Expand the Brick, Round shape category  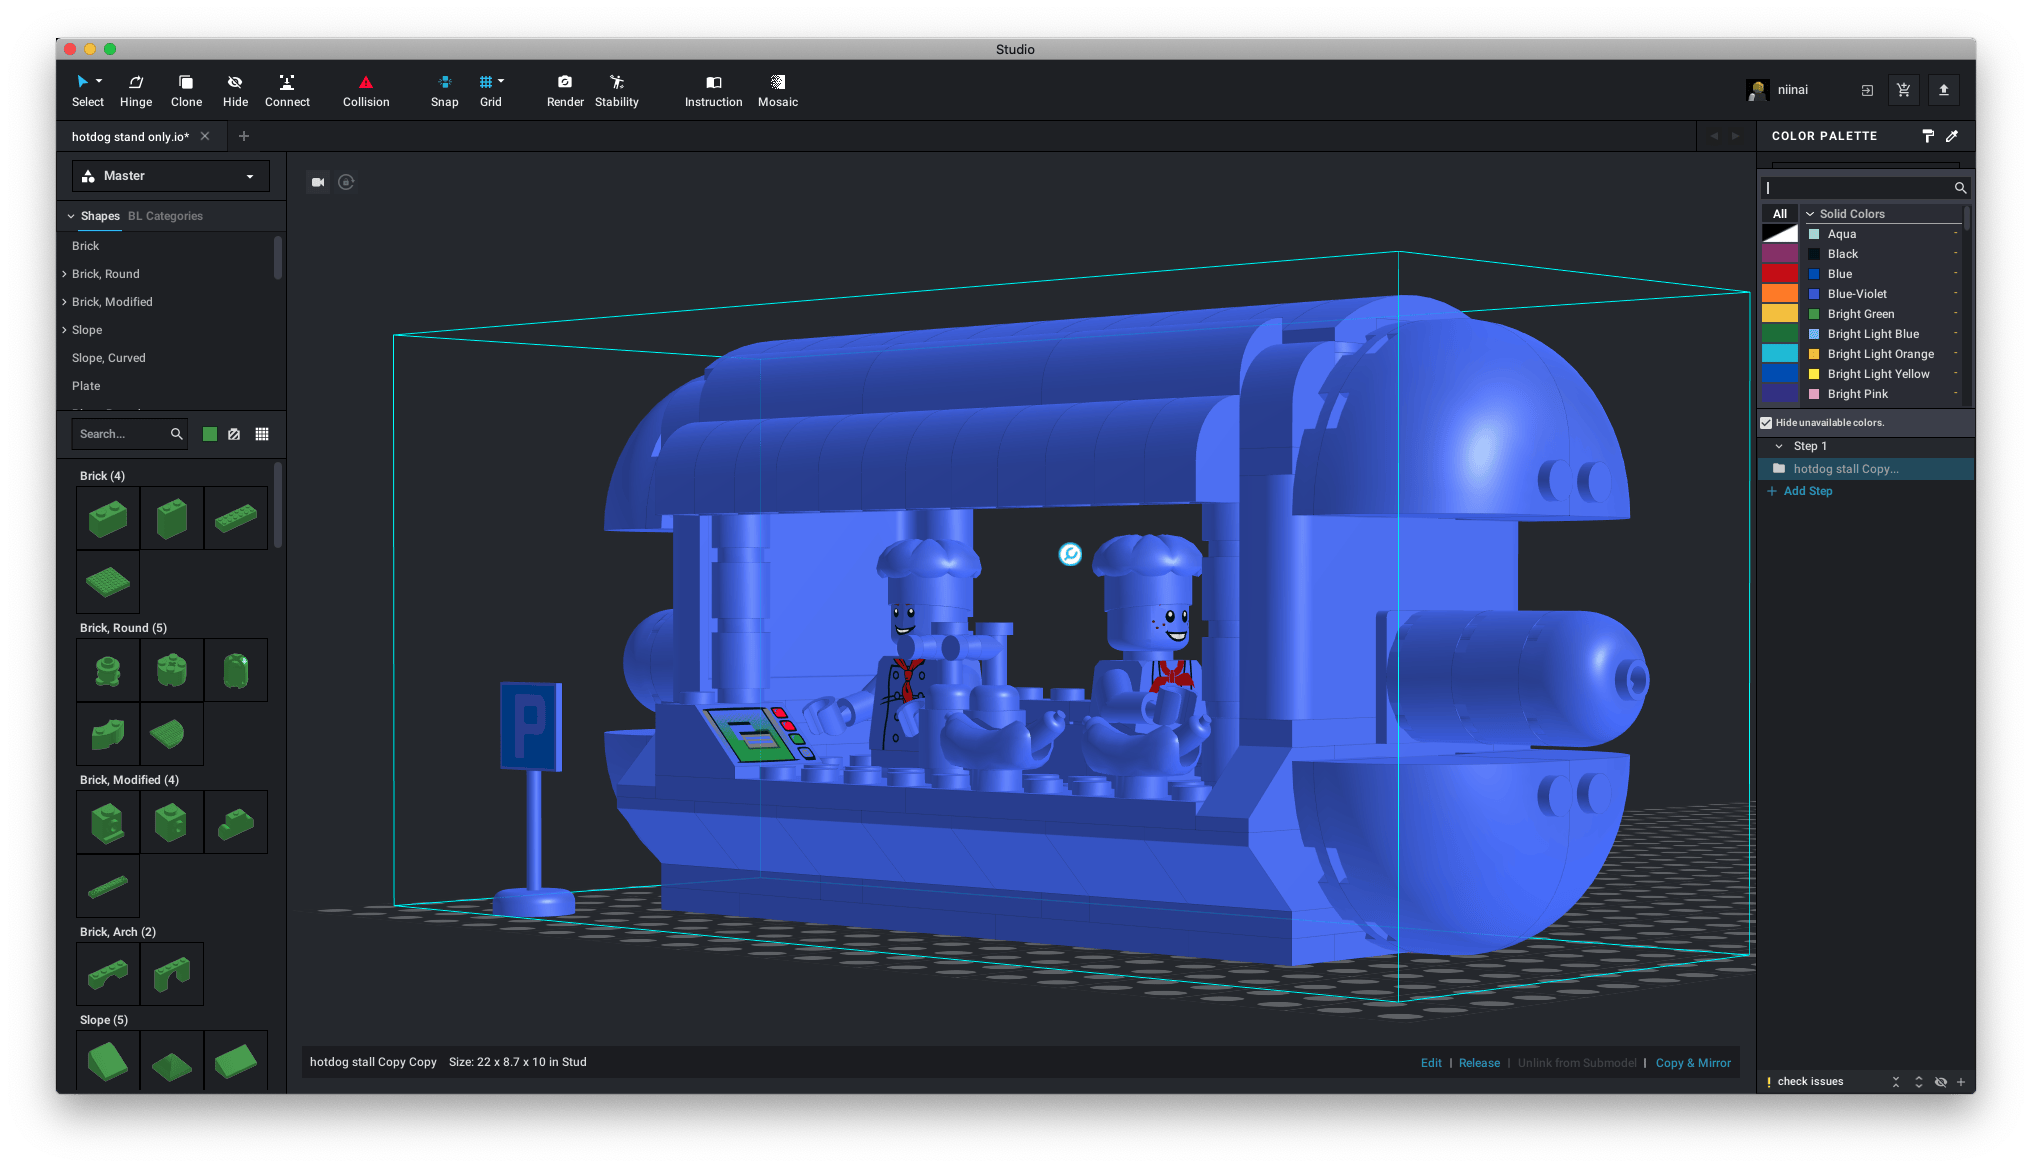65,274
